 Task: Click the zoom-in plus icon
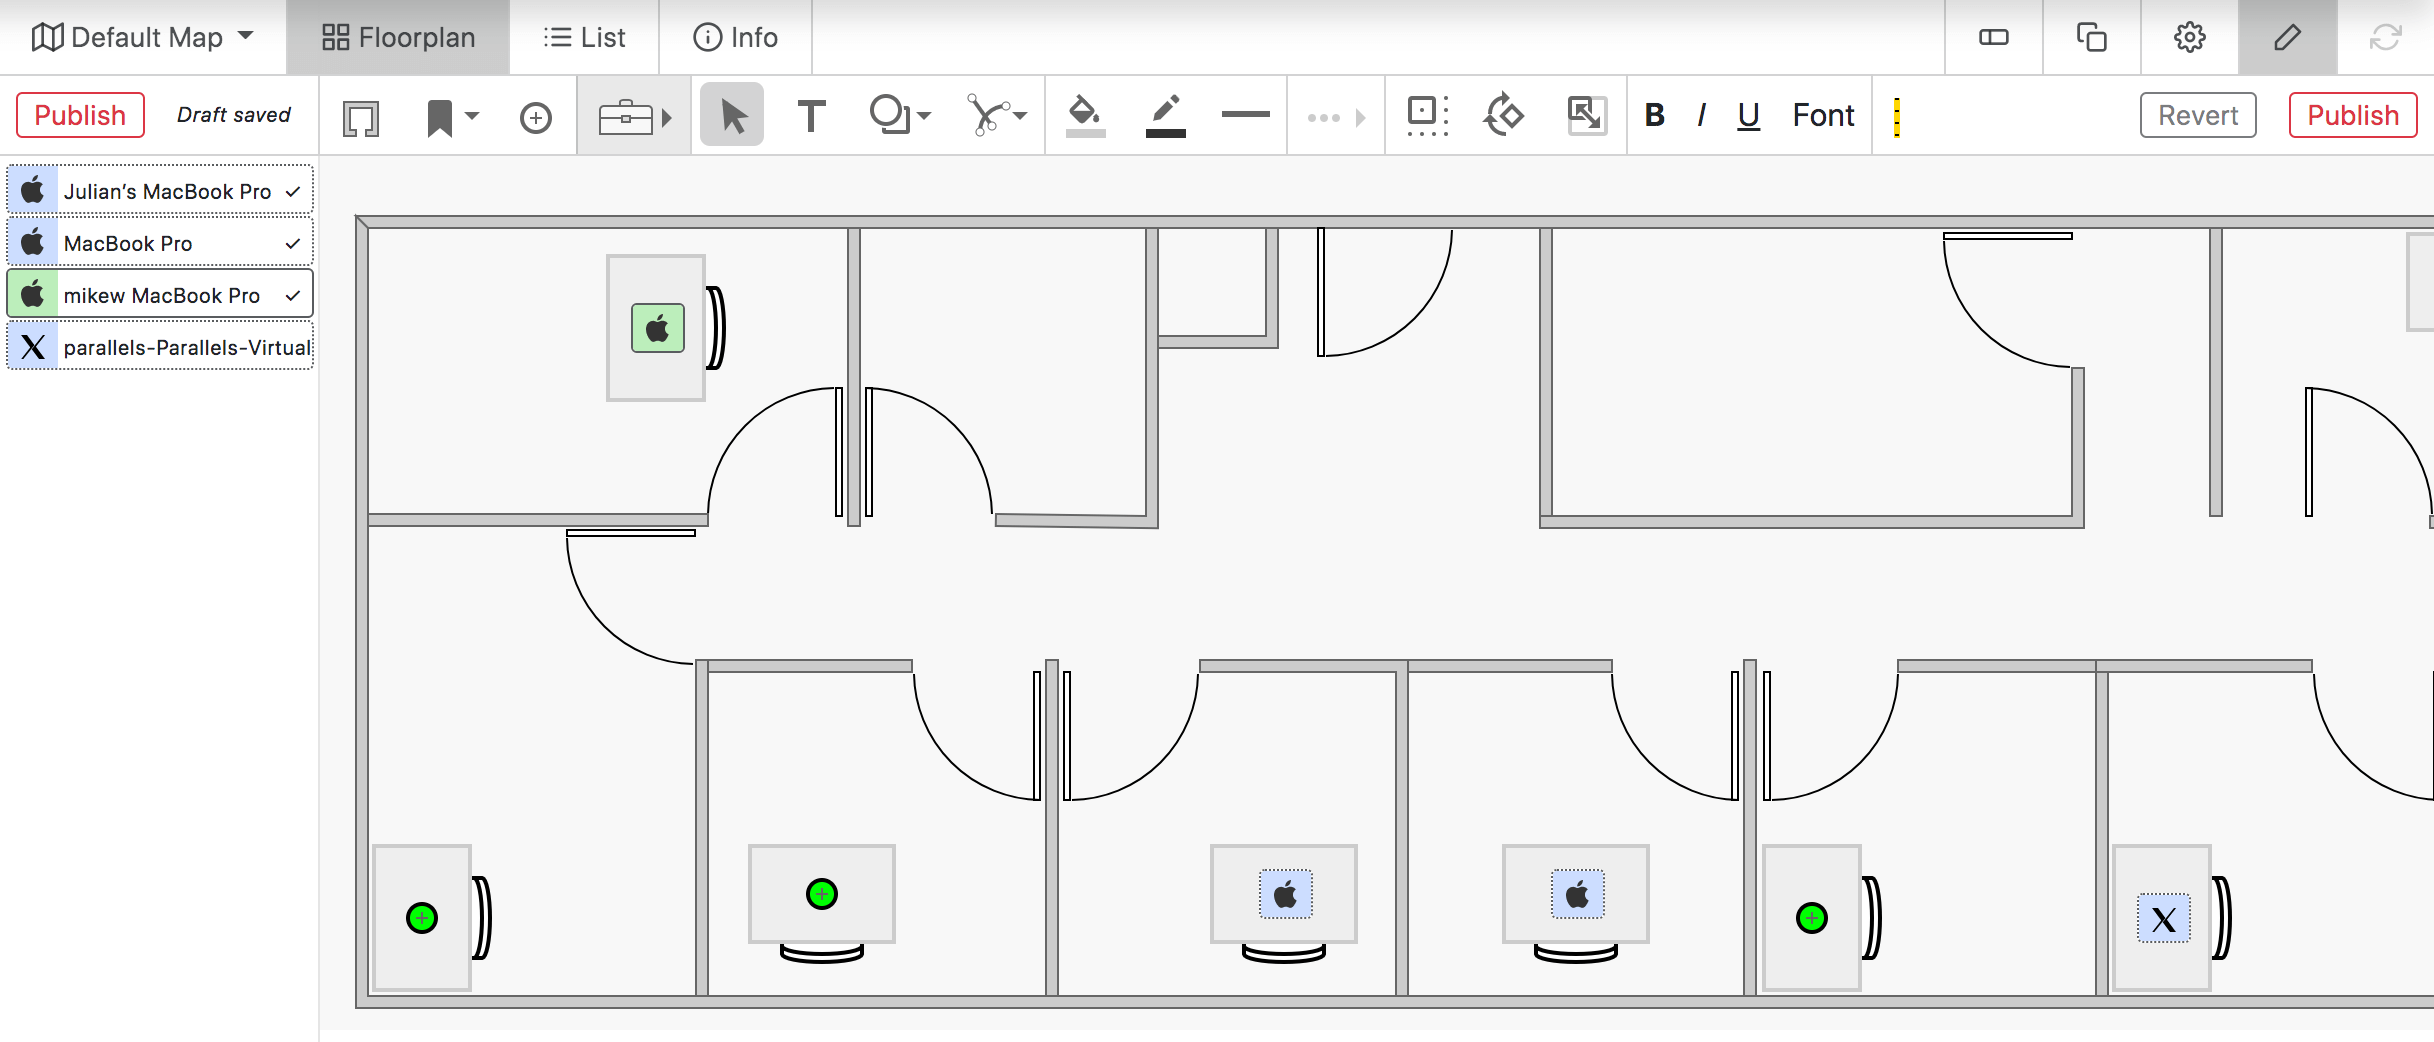pyautogui.click(x=536, y=116)
